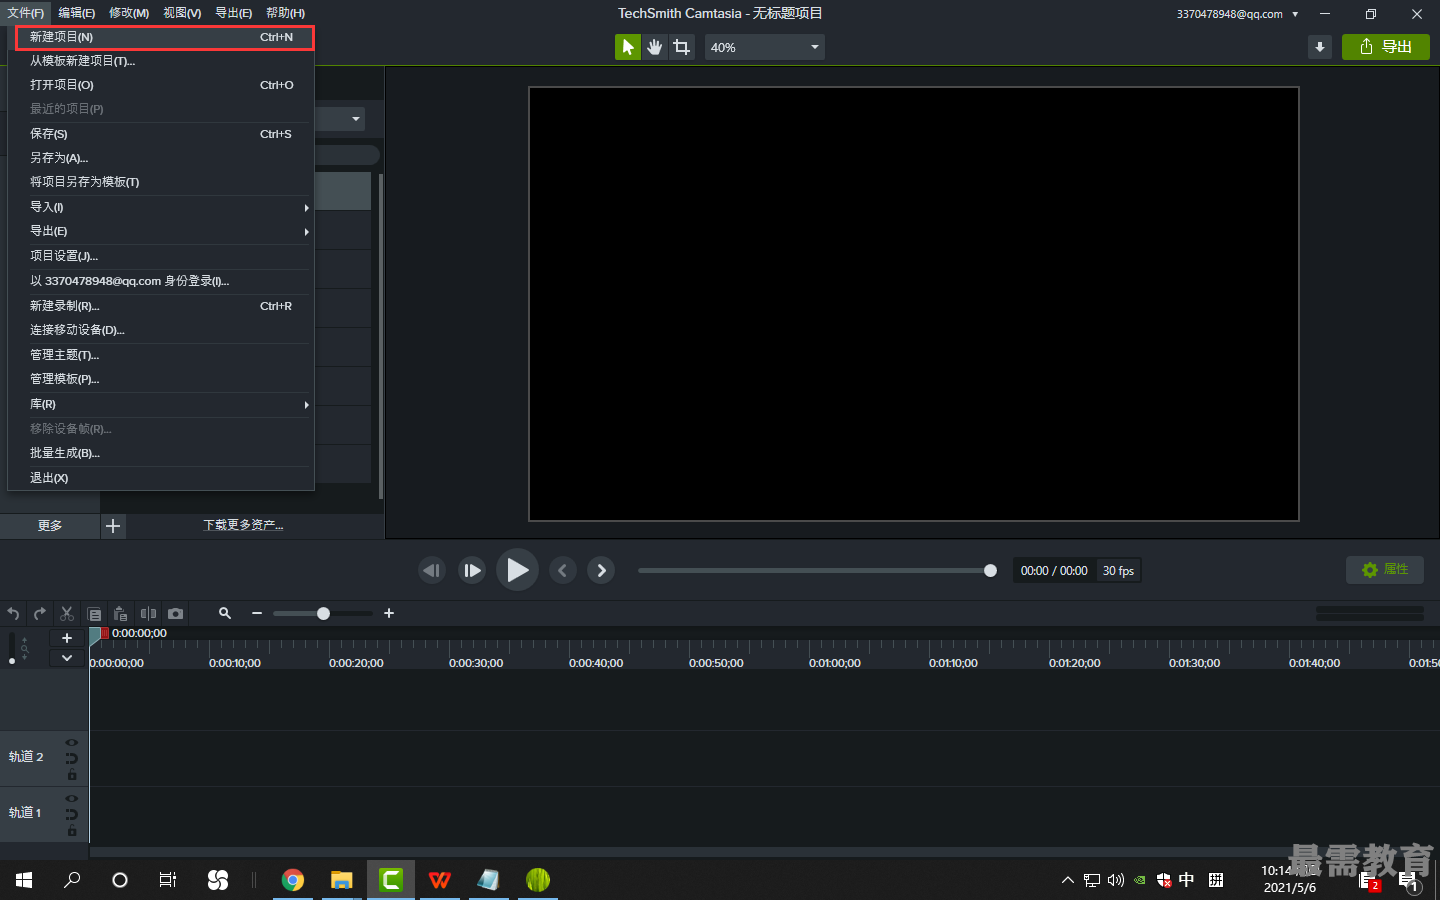Expand 库(R) submenu
Viewport: 1440px width, 900px height.
(x=160, y=404)
